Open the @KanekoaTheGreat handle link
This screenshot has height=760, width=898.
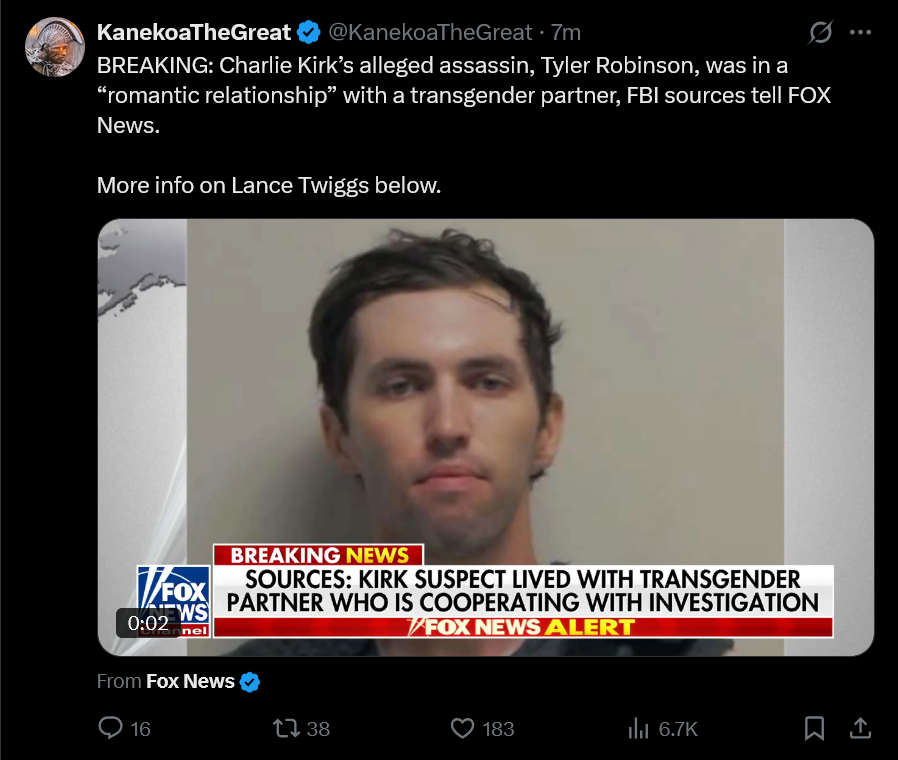tap(431, 33)
